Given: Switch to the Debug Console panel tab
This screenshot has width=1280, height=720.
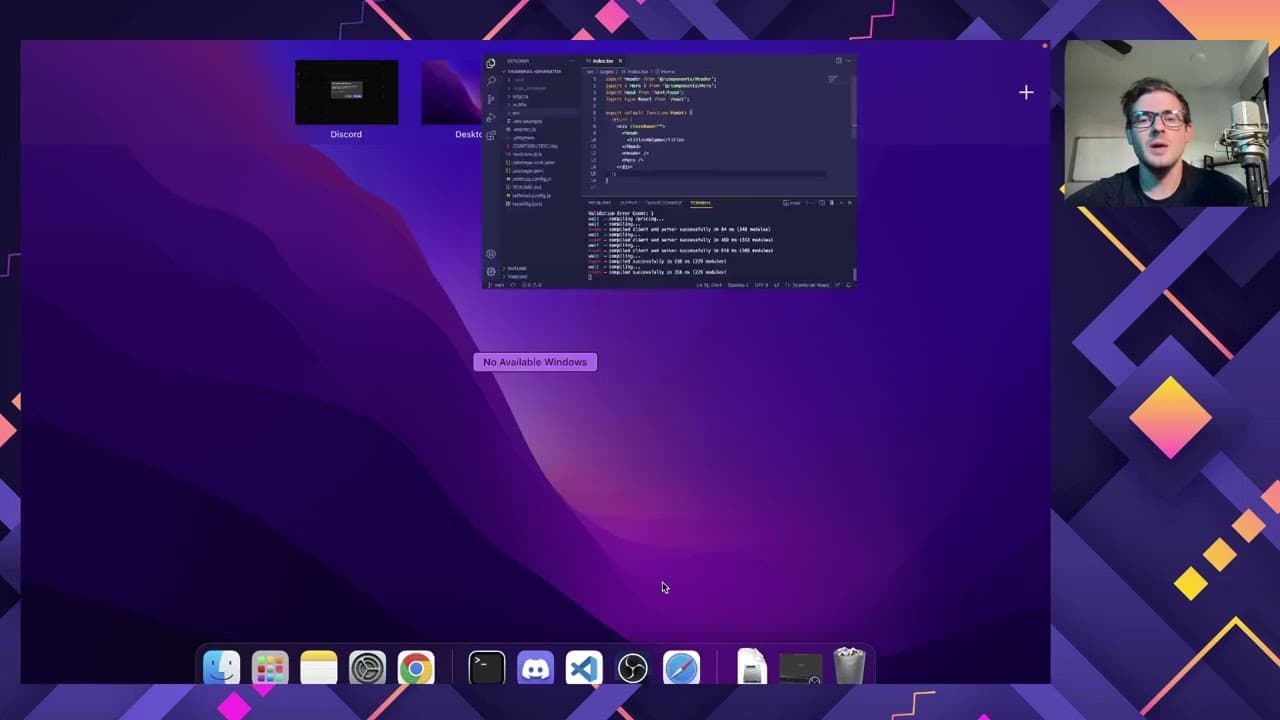Looking at the screenshot, I should click(x=663, y=203).
